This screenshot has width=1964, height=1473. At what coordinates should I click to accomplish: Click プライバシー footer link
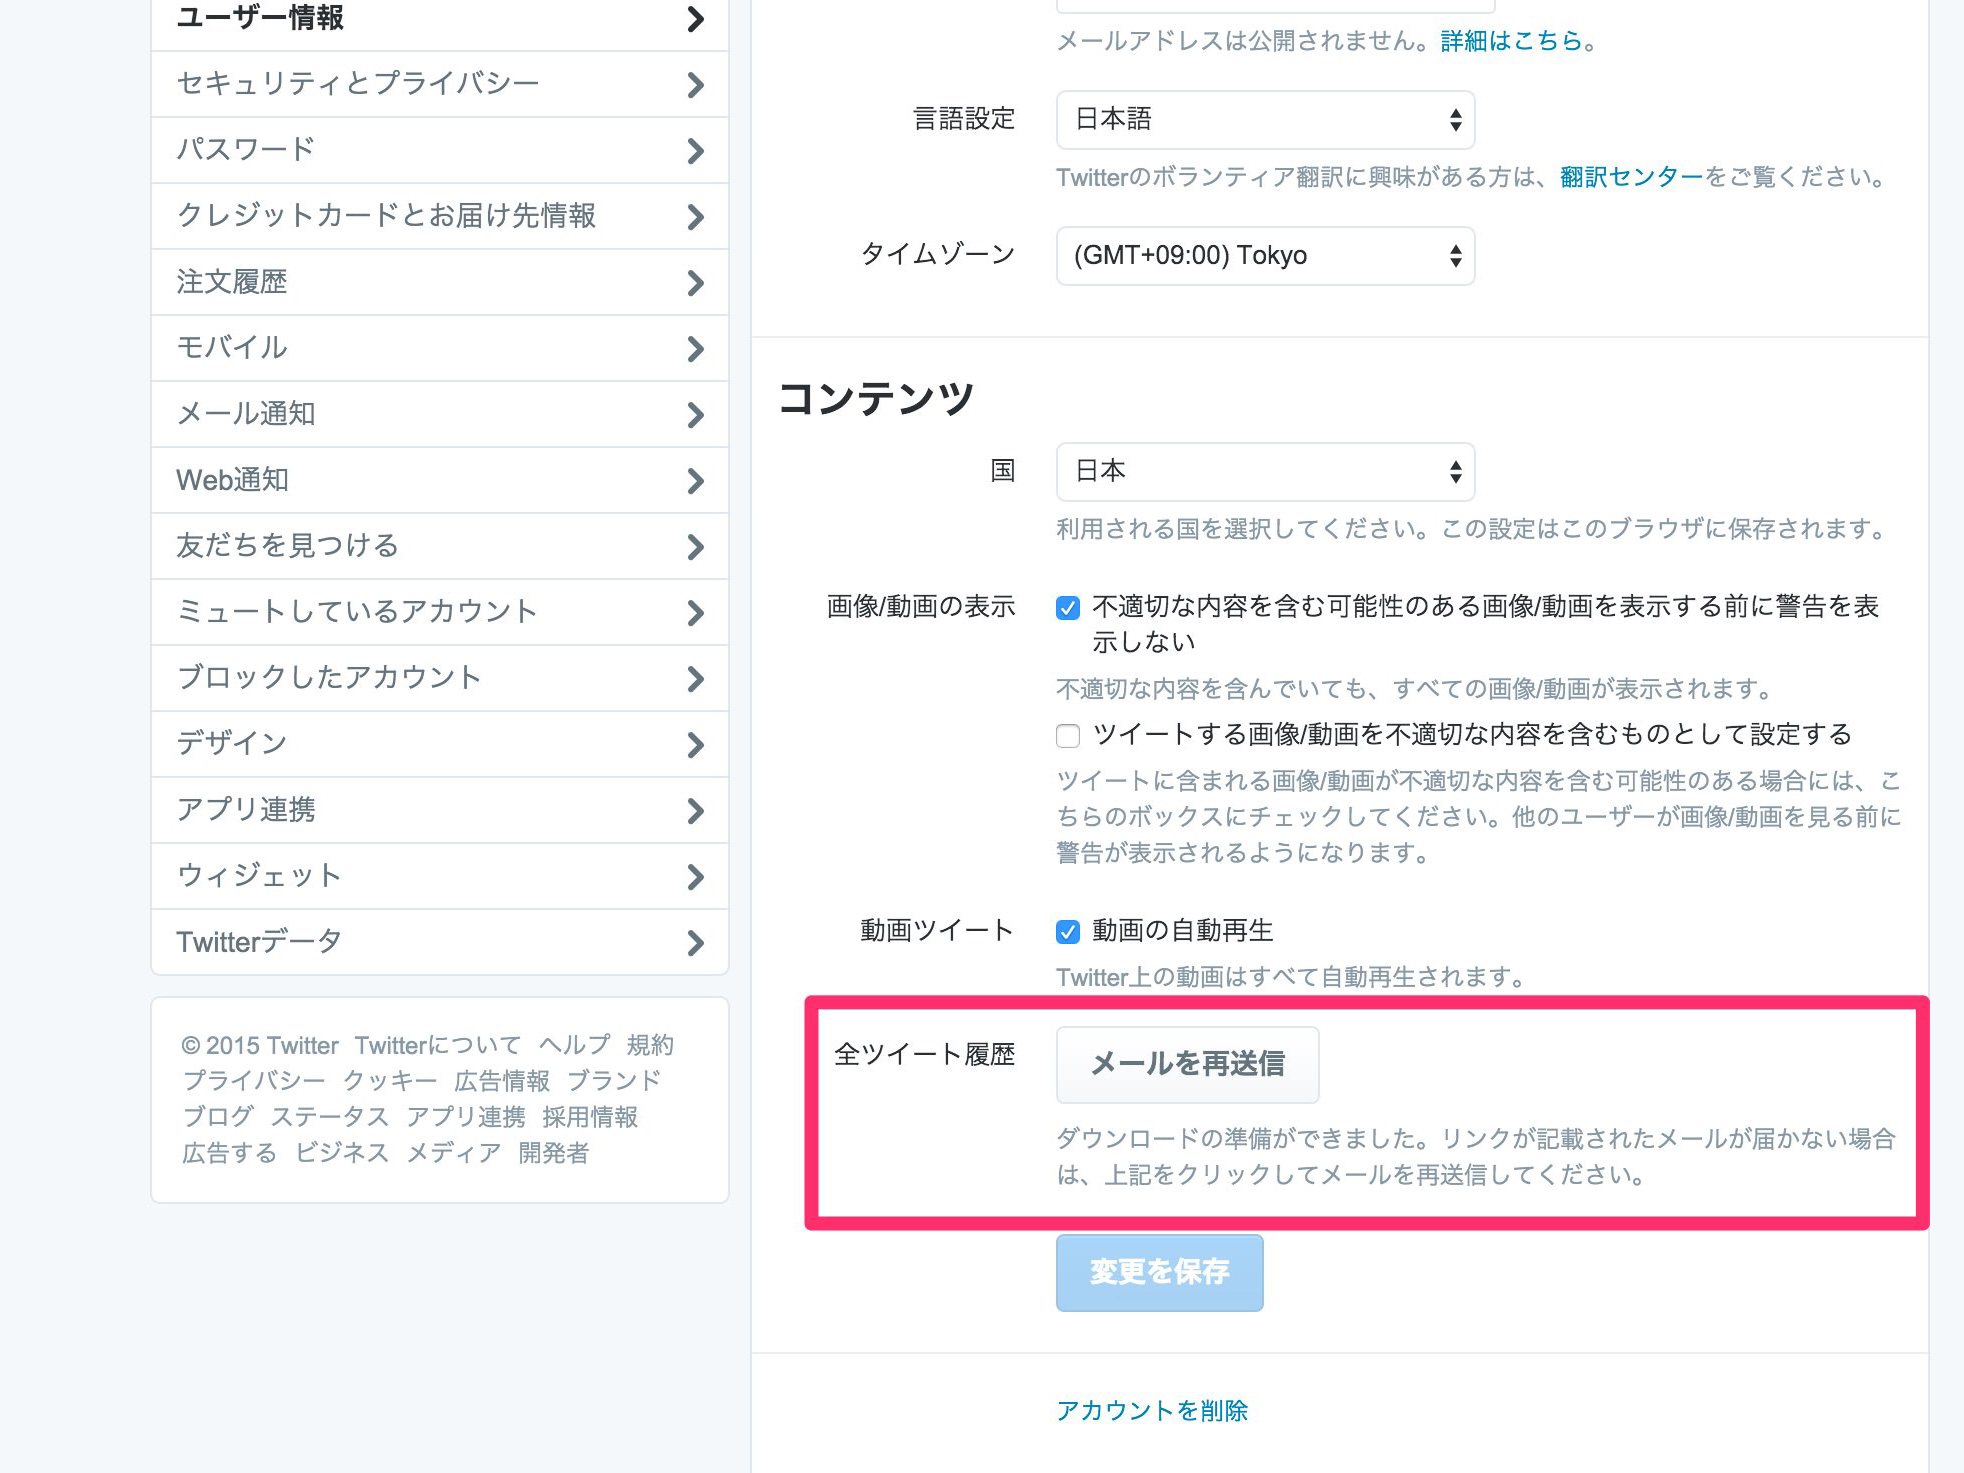(x=254, y=1081)
